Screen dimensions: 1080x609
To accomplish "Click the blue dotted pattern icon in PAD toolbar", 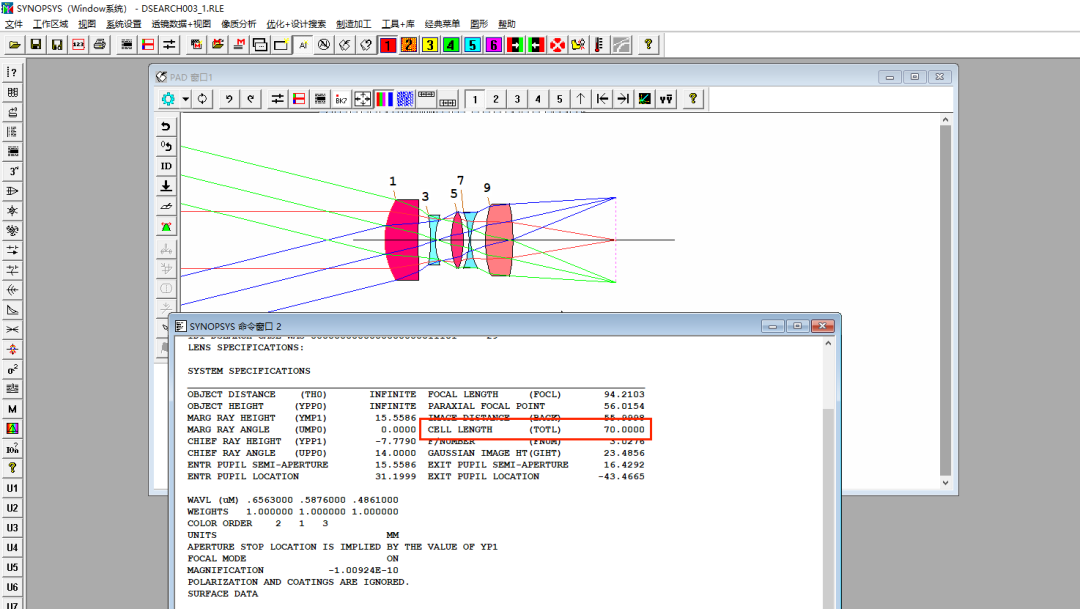I will click(405, 99).
